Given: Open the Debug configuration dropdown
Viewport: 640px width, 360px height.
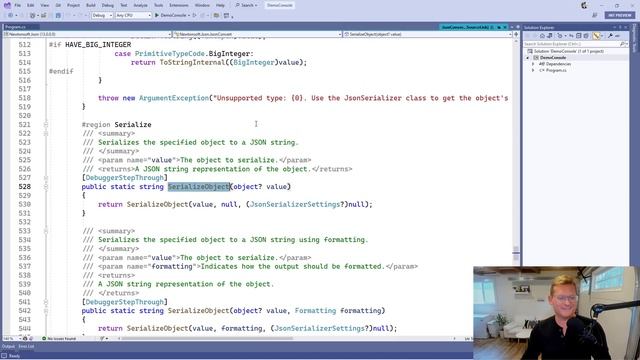Looking at the screenshot, I should tap(102, 15).
